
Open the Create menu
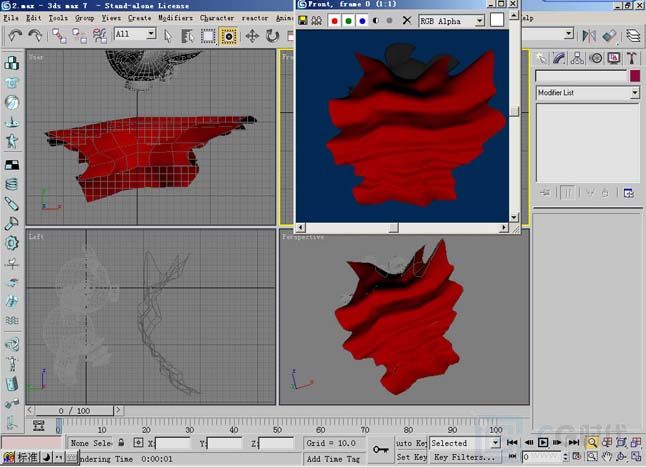click(x=139, y=18)
